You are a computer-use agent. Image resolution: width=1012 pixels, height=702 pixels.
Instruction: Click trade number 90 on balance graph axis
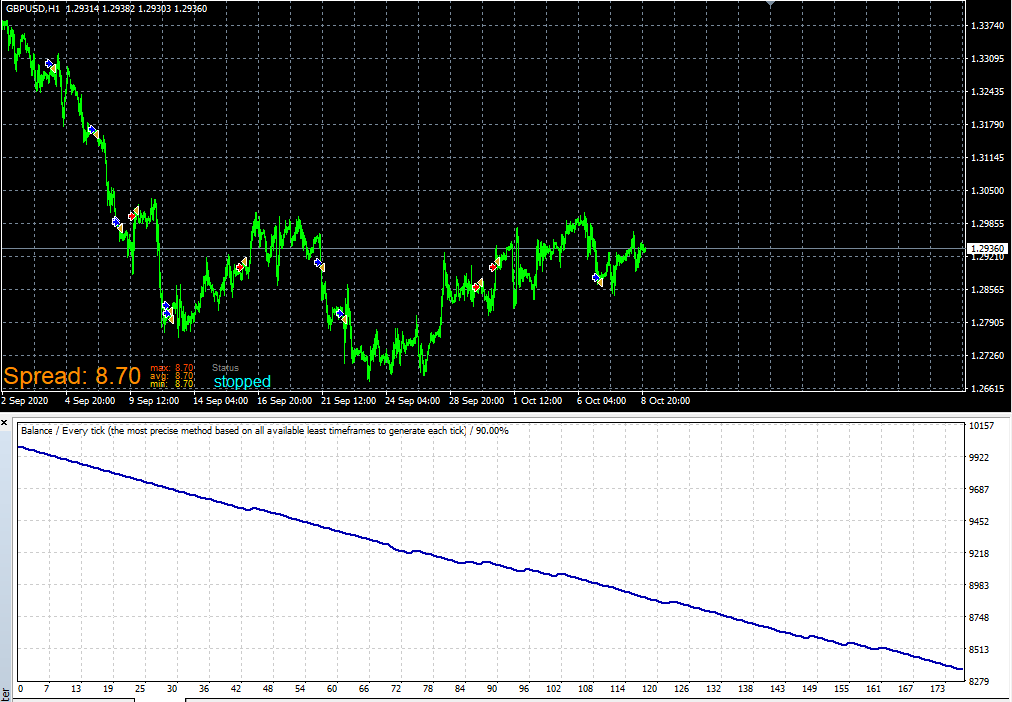point(492,689)
